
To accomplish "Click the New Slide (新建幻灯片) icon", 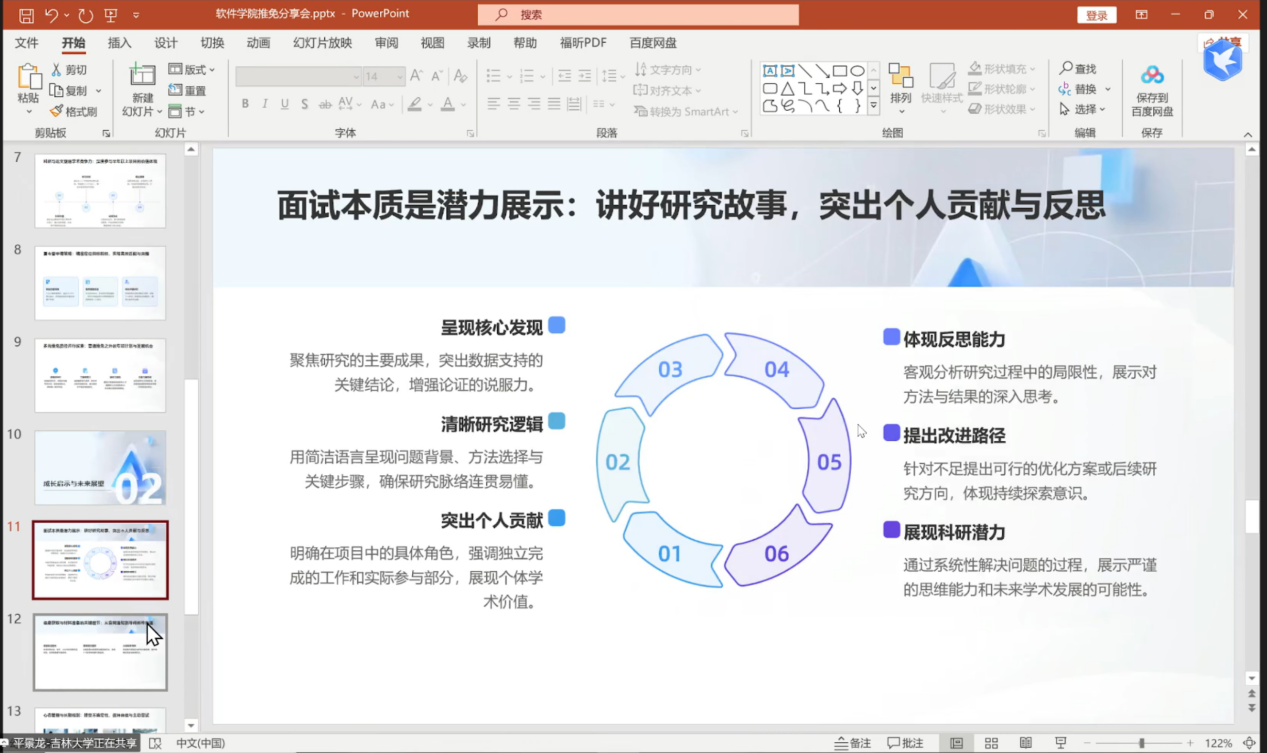I will 143,76.
